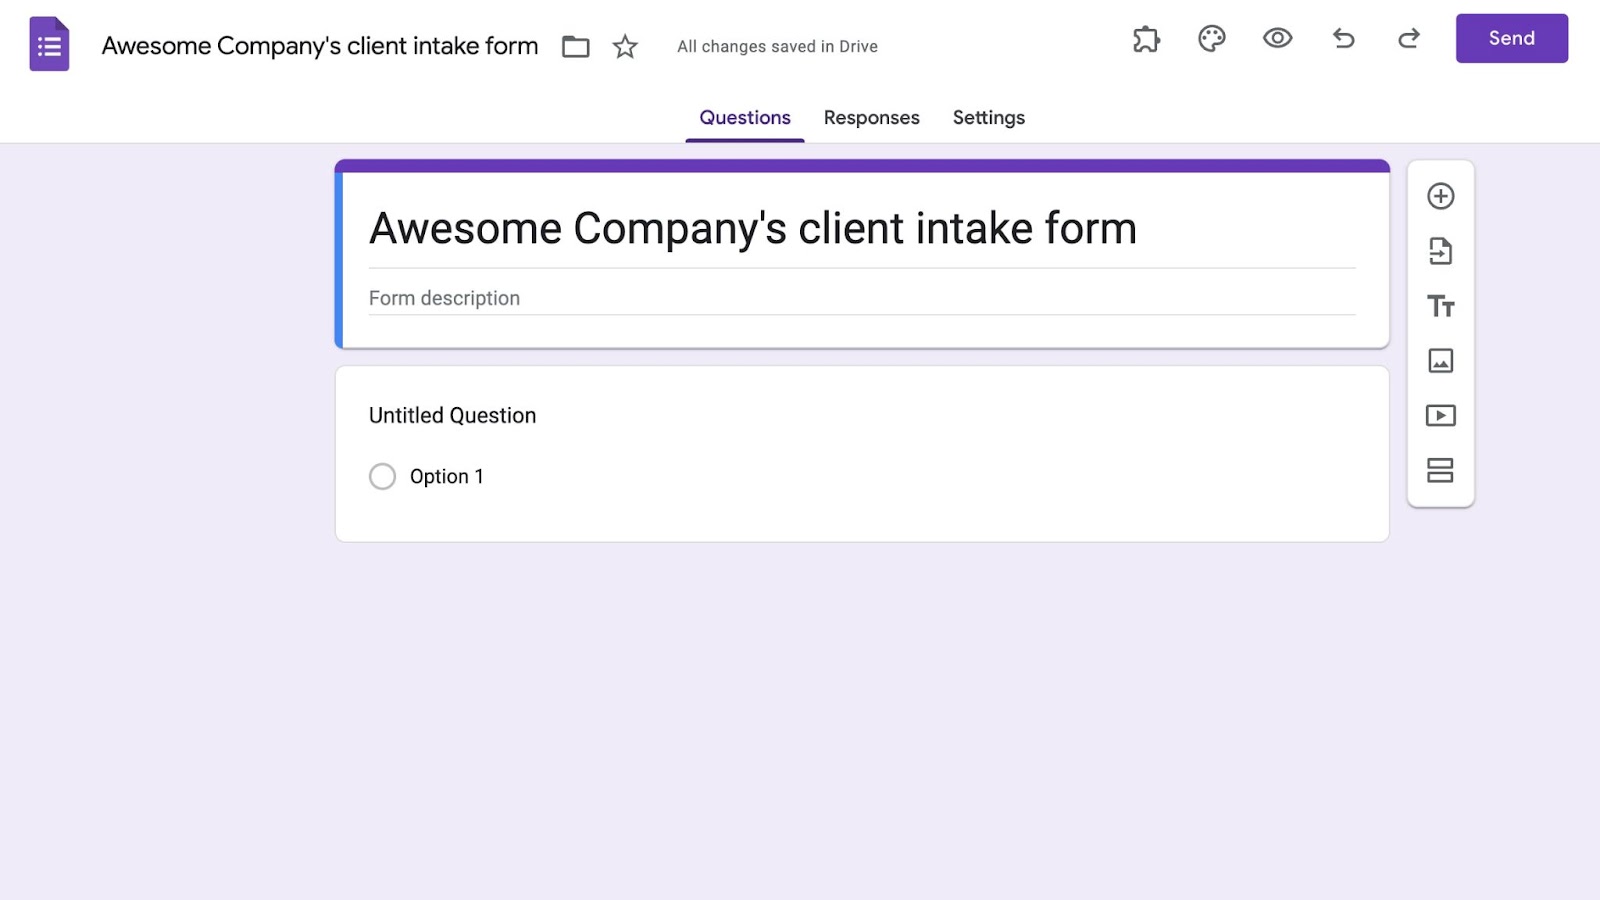Add a new section
This screenshot has width=1600, height=900.
tap(1440, 470)
